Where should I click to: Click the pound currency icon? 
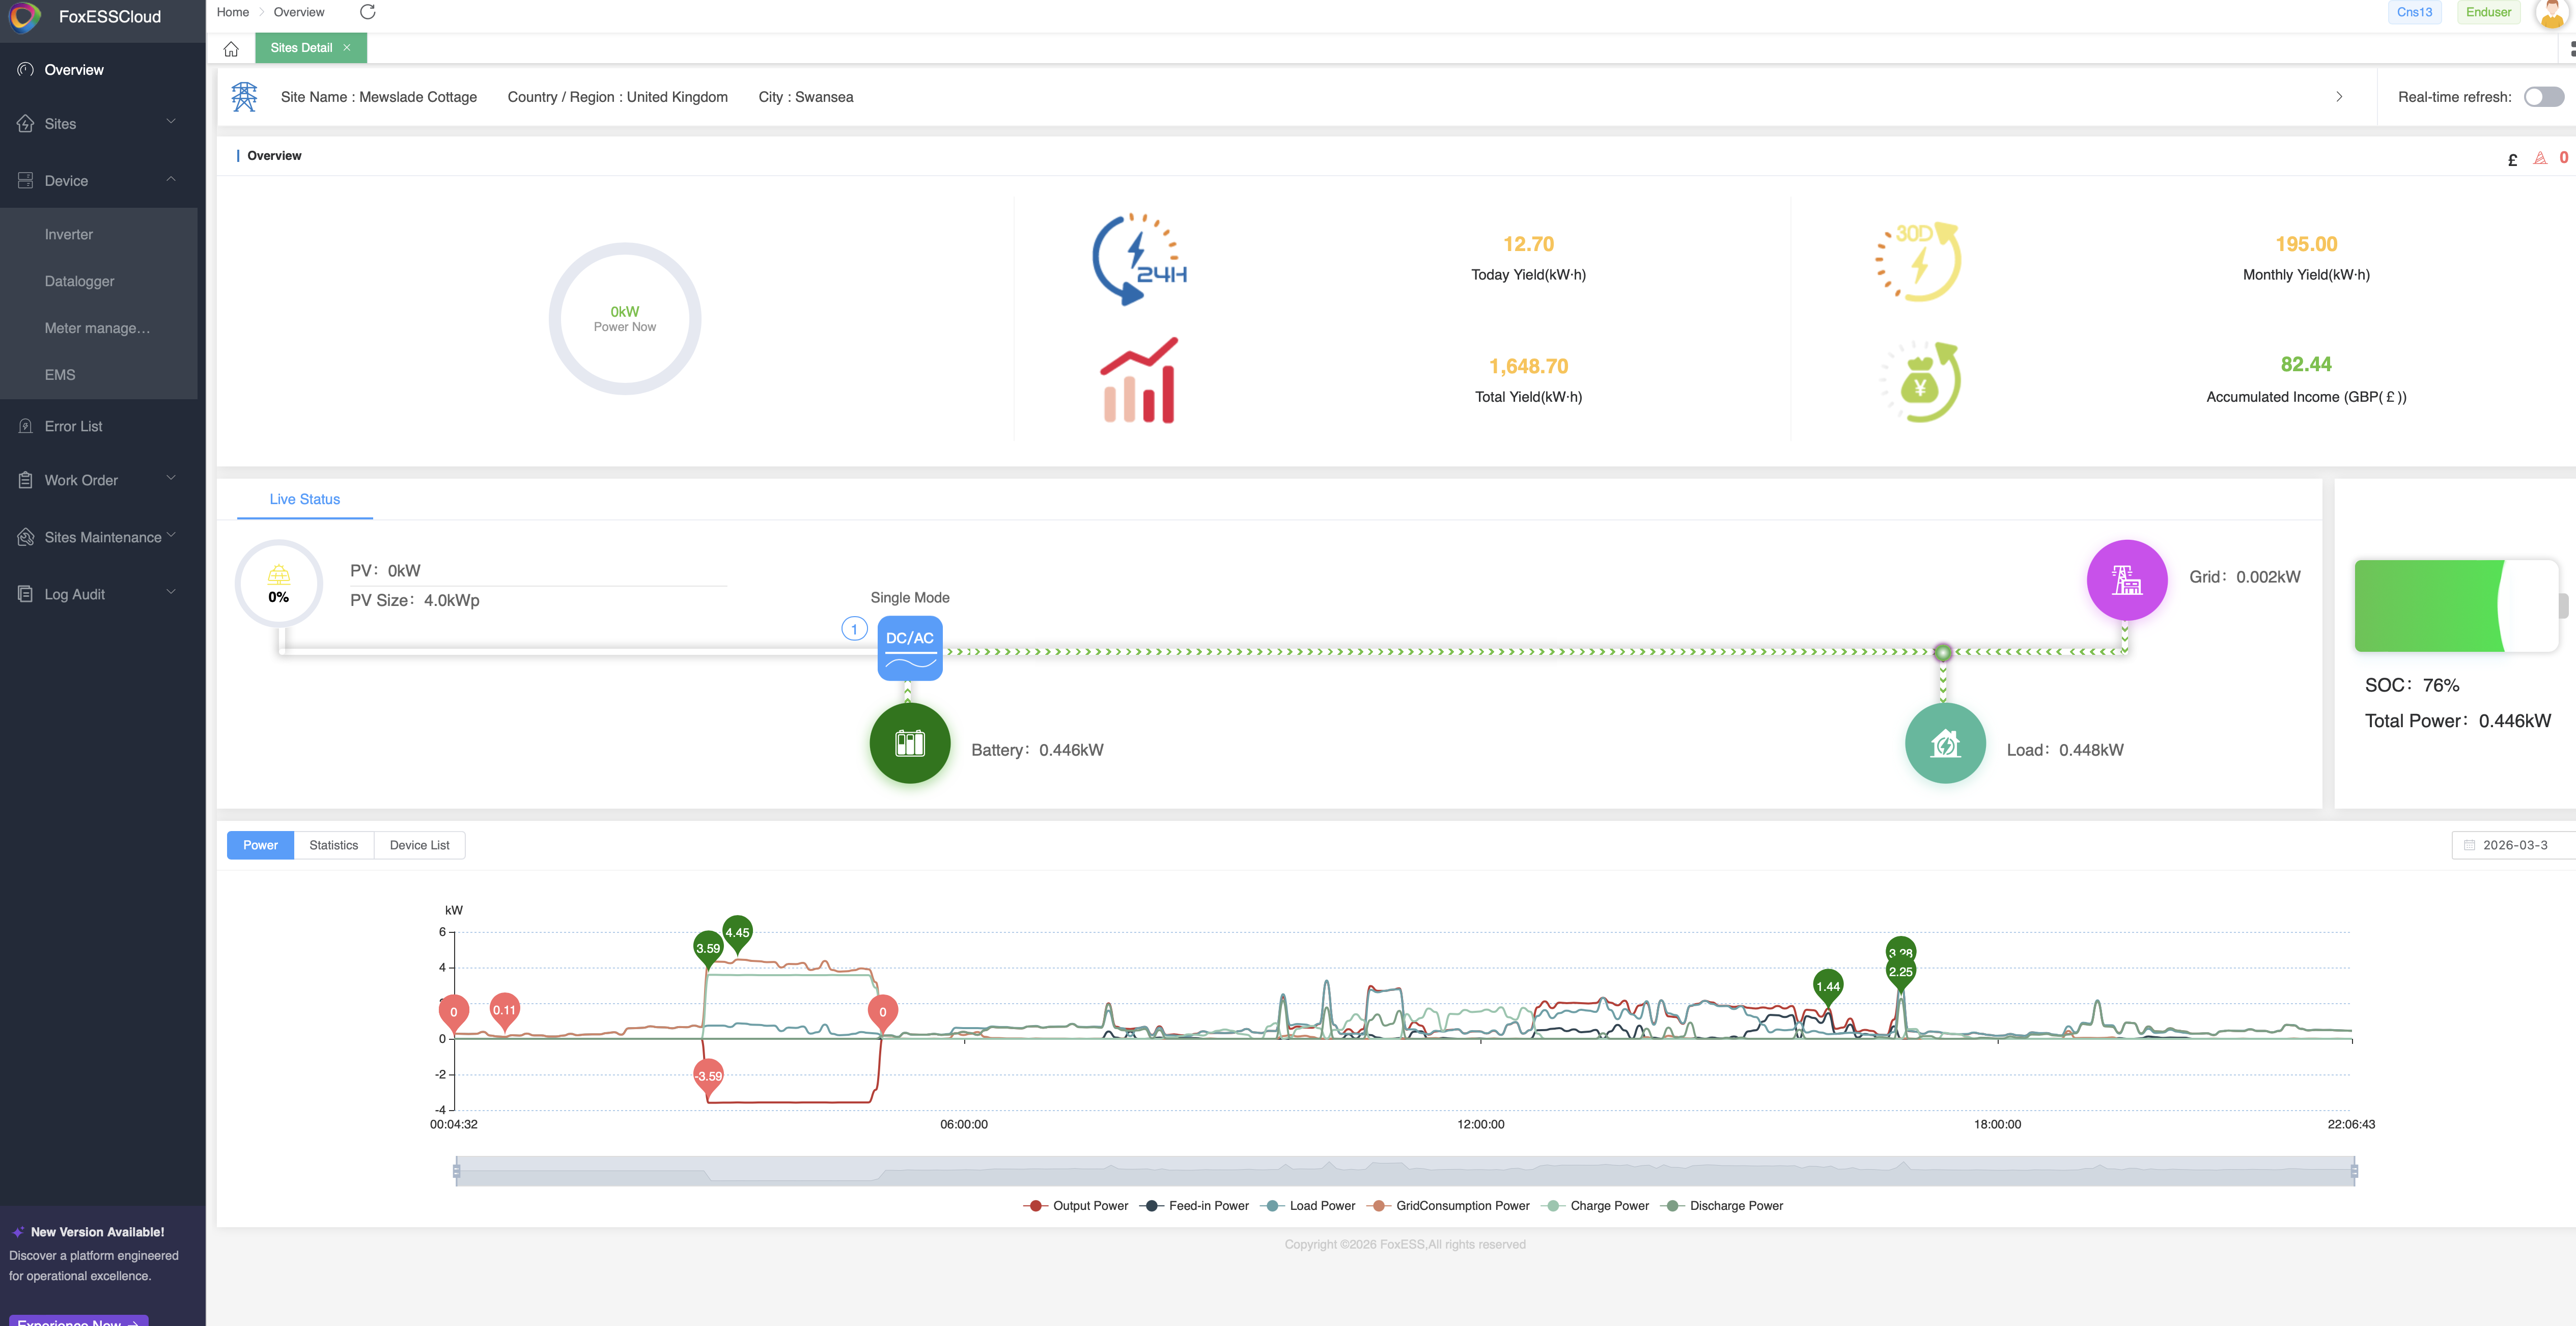point(2512,160)
